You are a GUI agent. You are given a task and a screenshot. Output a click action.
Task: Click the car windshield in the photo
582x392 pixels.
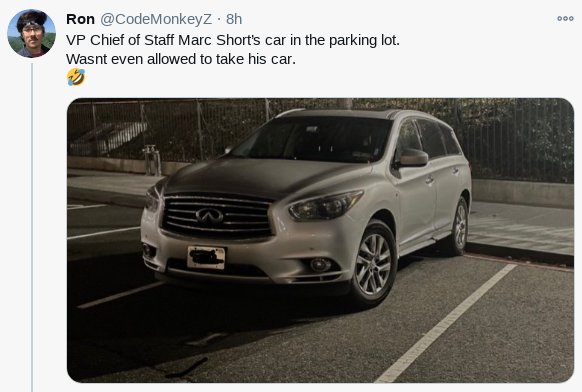312,139
